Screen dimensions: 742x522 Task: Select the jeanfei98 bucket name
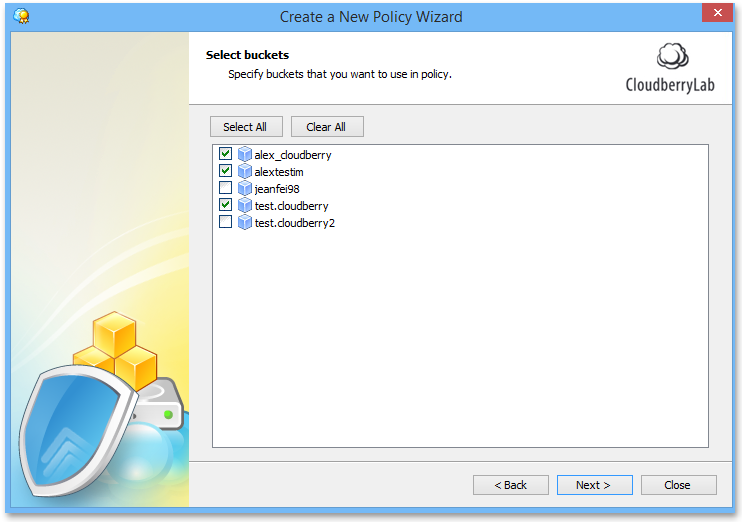(x=277, y=189)
